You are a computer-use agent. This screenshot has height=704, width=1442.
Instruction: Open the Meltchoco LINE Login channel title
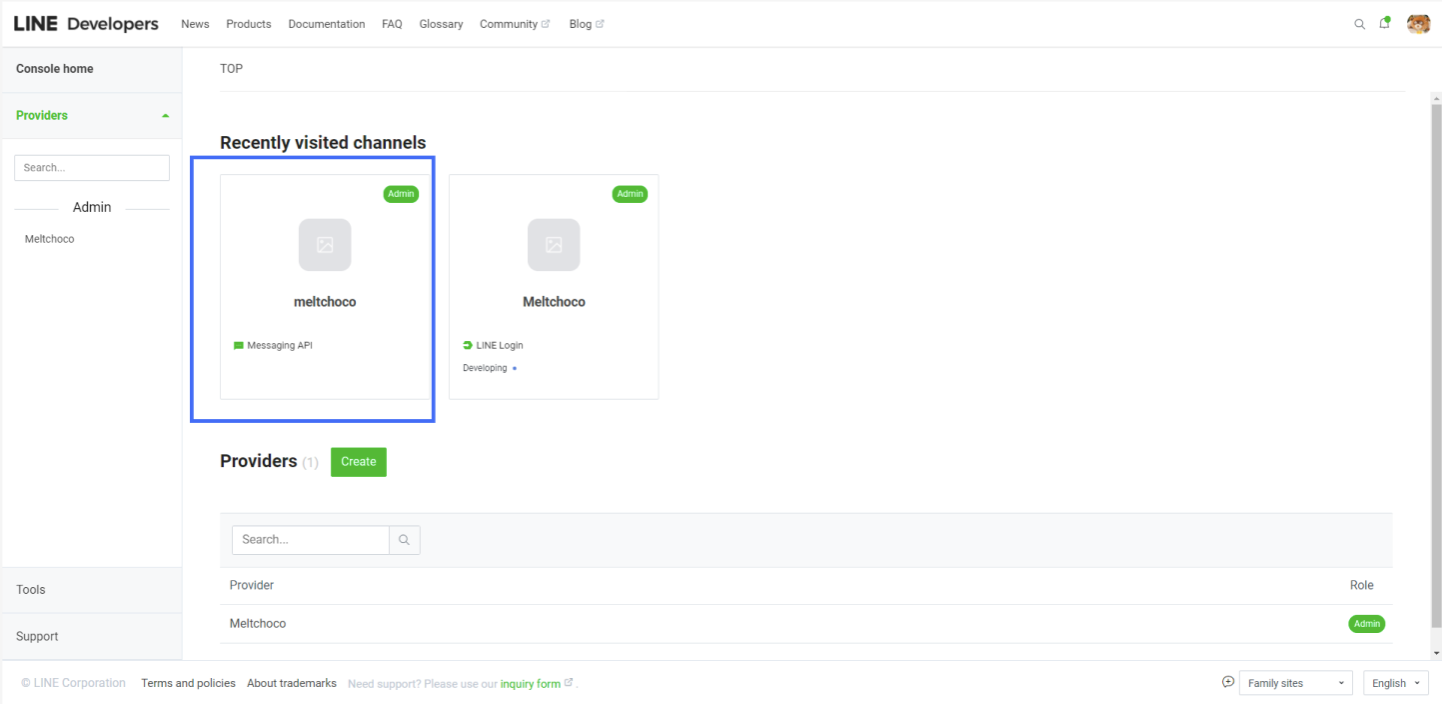pos(554,302)
